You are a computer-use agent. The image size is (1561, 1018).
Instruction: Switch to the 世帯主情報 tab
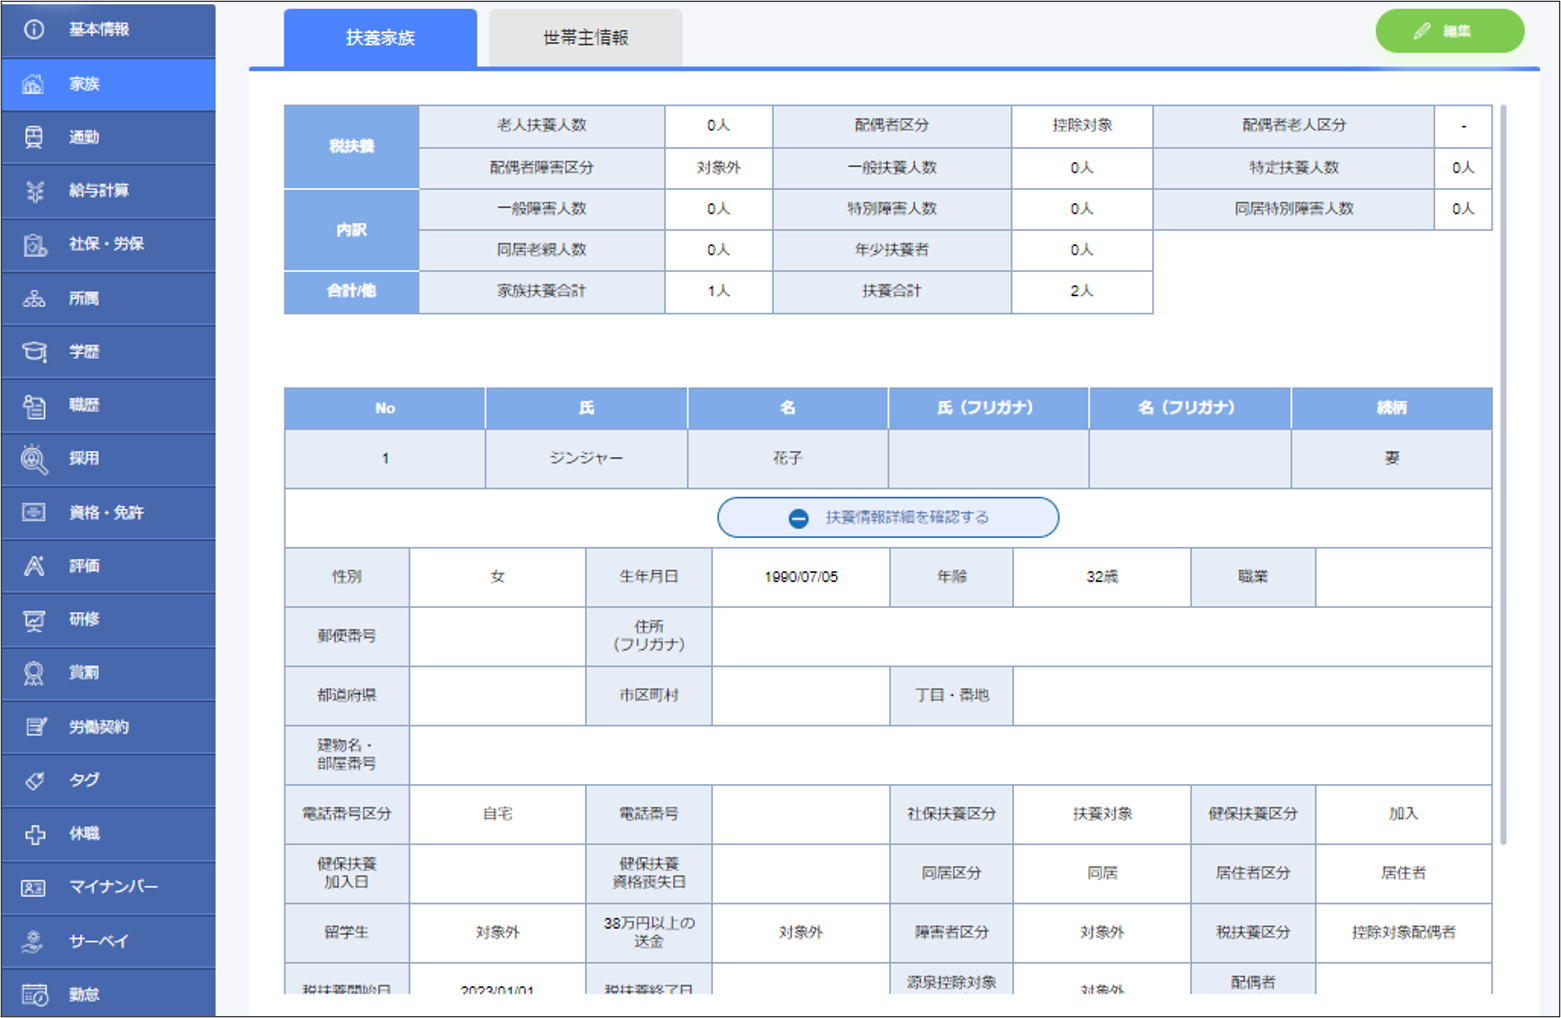click(585, 38)
